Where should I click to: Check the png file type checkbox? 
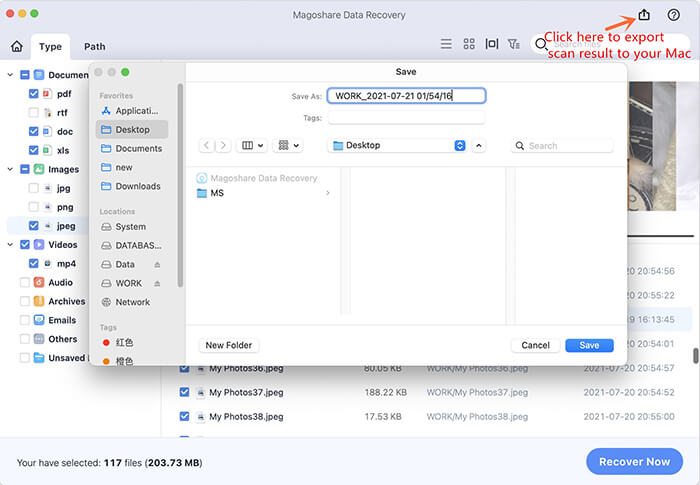33,207
